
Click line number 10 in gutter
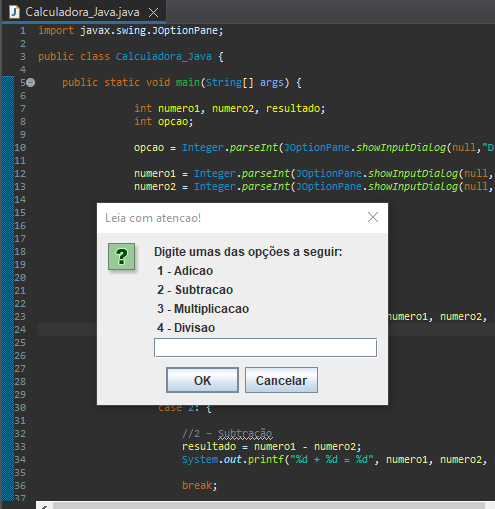click(x=20, y=148)
